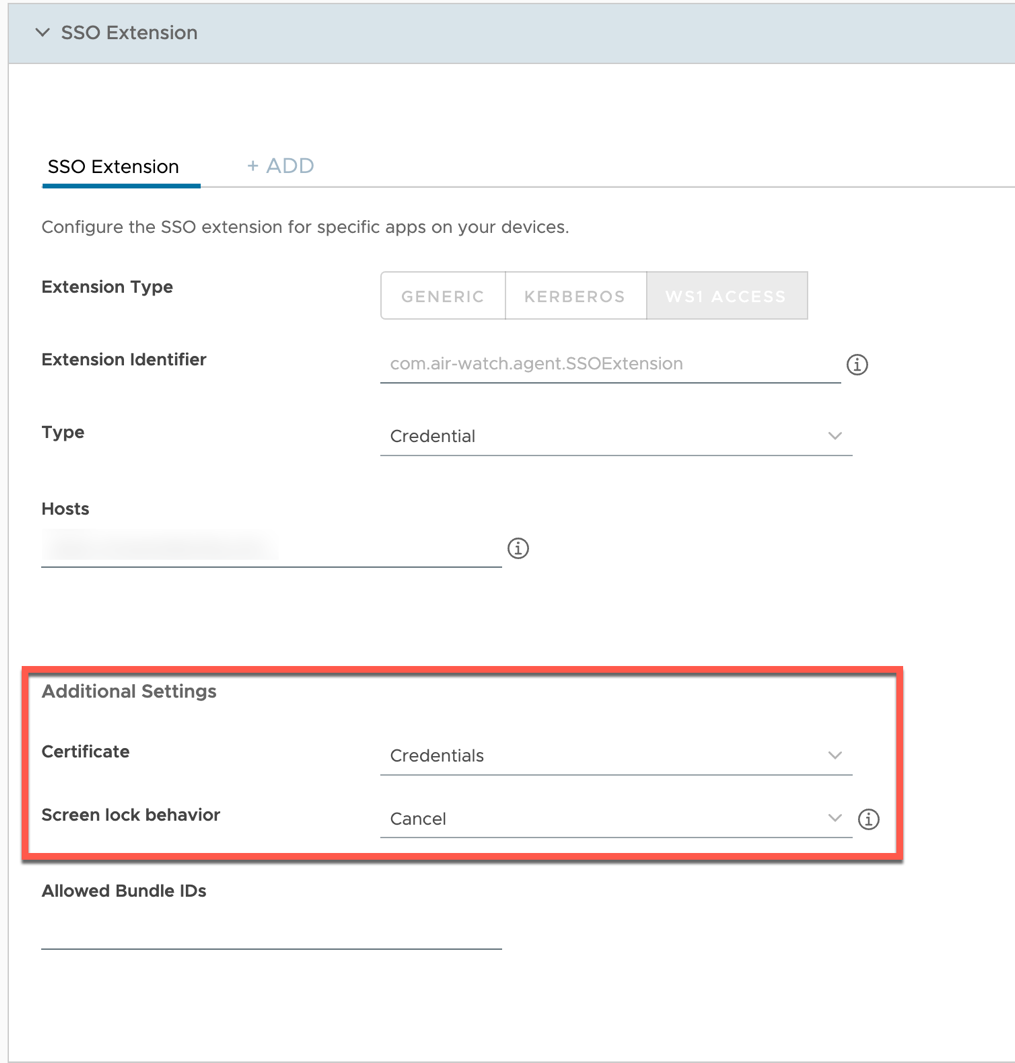Click the 'Cancel' value in Screen lock behavior

click(418, 819)
